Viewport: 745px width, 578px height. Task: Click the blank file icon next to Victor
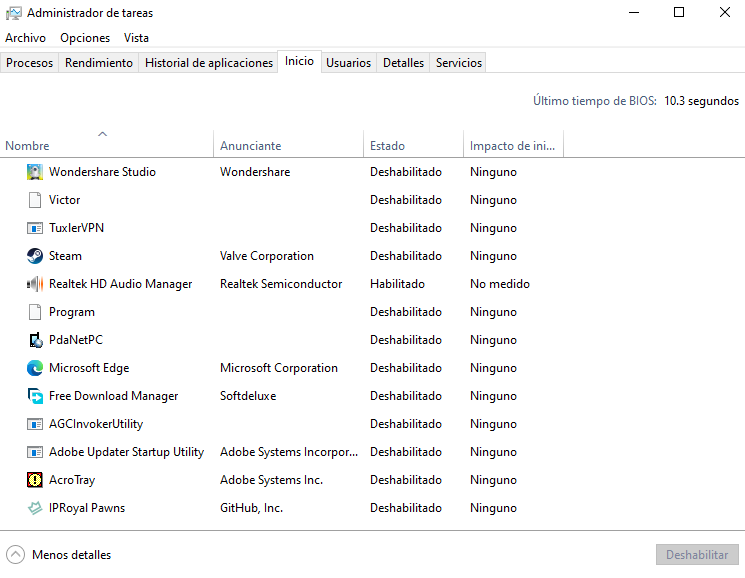click(x=35, y=200)
